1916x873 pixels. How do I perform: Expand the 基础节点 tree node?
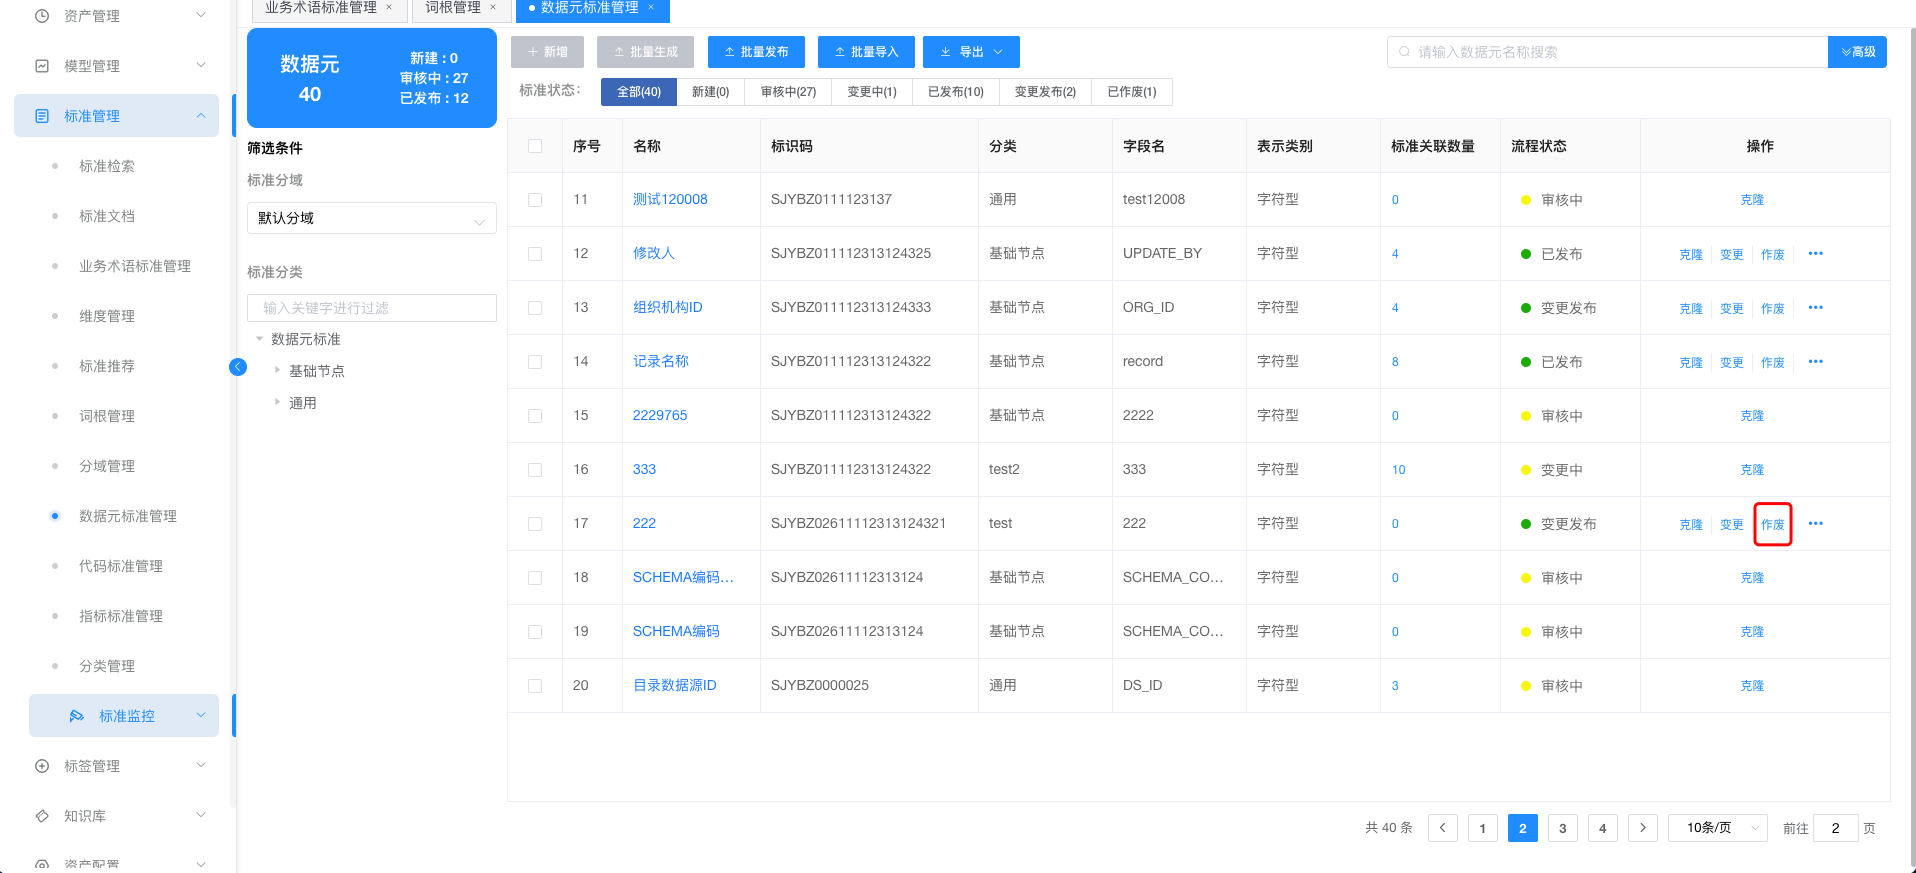[x=278, y=371]
